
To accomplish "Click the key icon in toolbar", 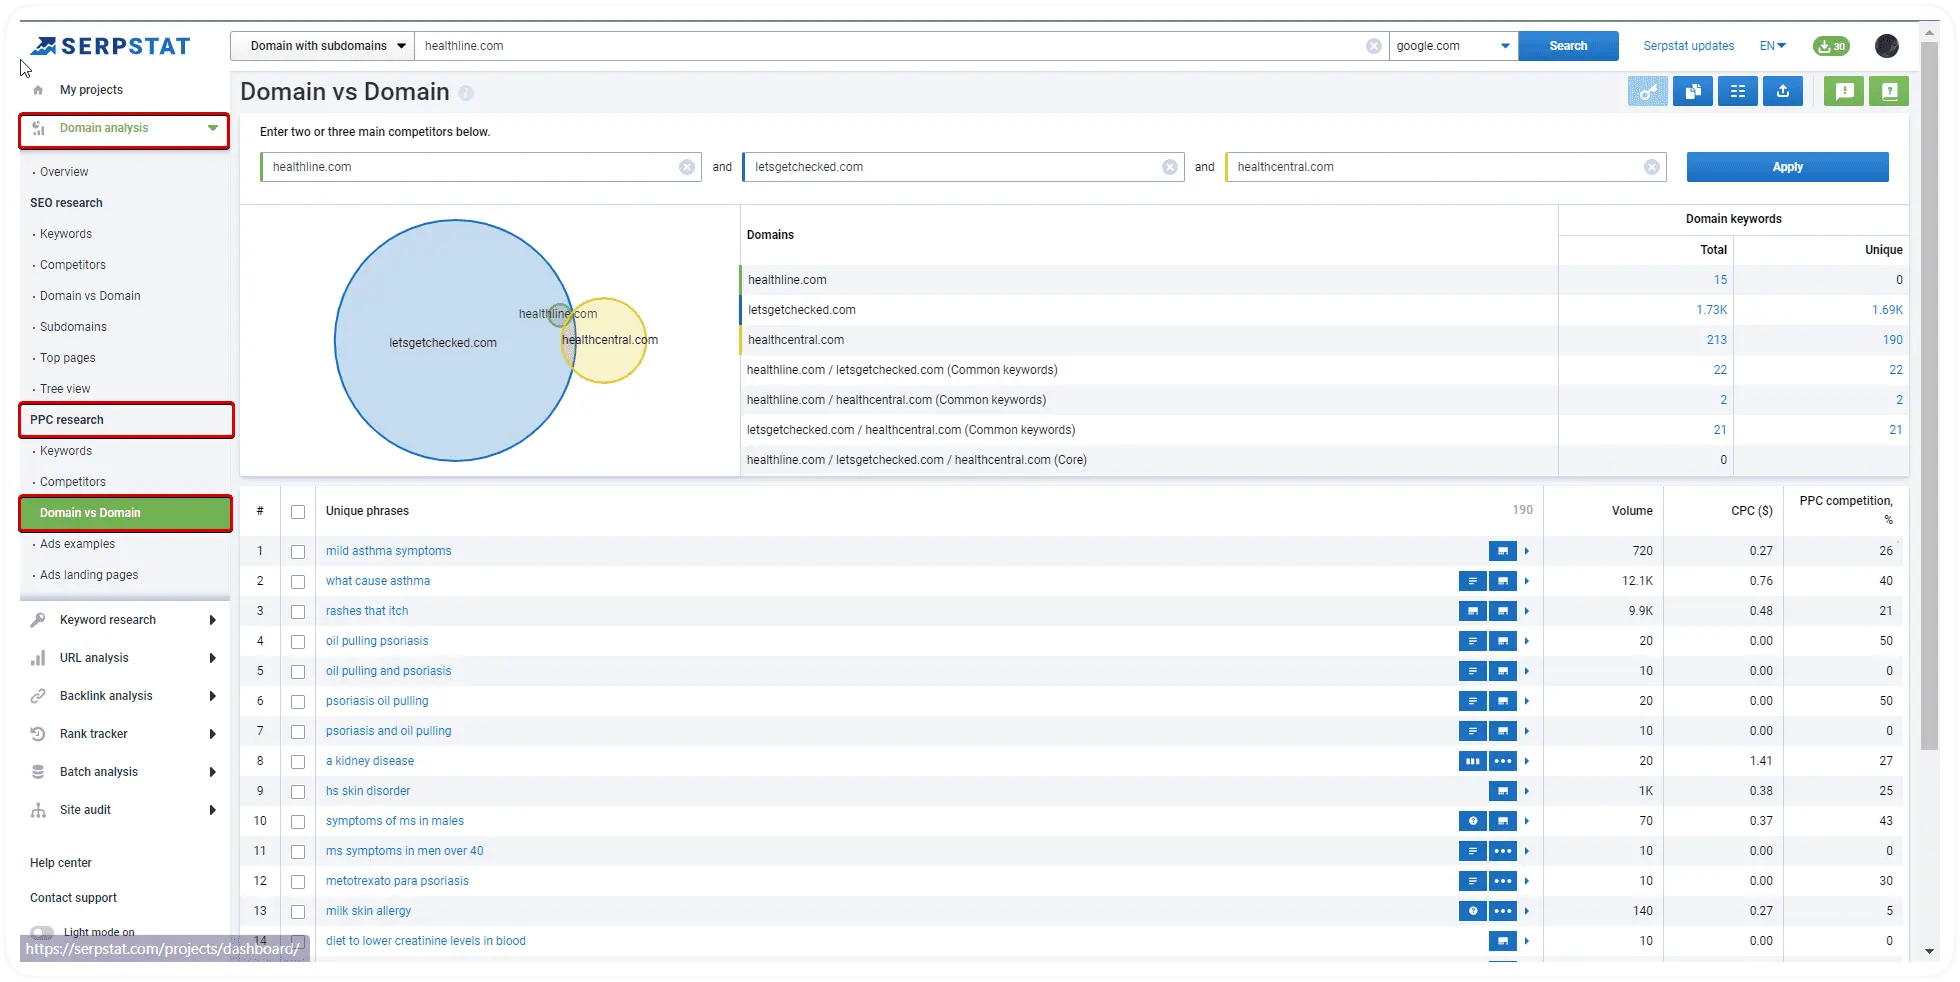I will click(1648, 92).
